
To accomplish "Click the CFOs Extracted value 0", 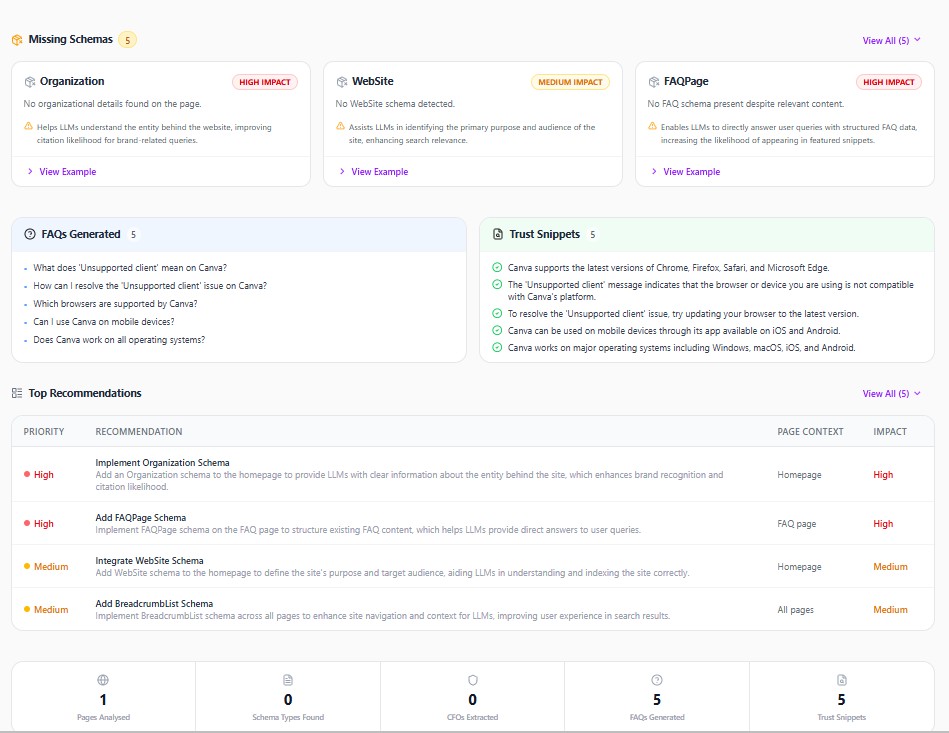I will coord(473,700).
